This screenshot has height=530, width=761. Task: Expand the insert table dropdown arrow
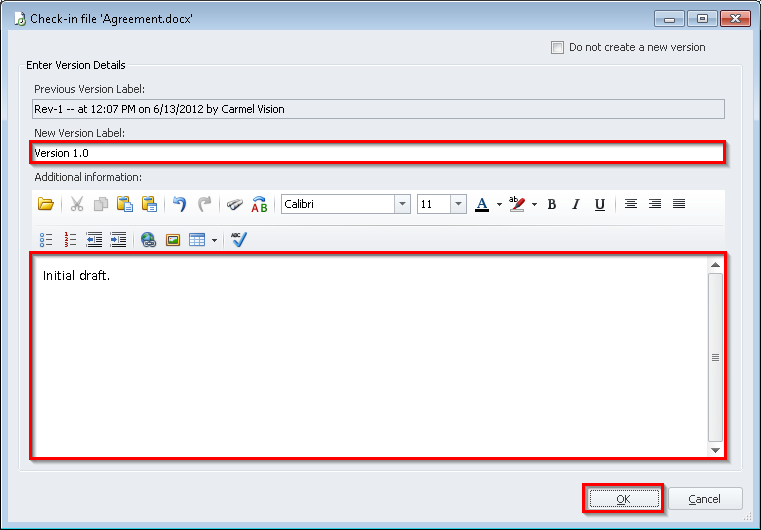coord(214,240)
